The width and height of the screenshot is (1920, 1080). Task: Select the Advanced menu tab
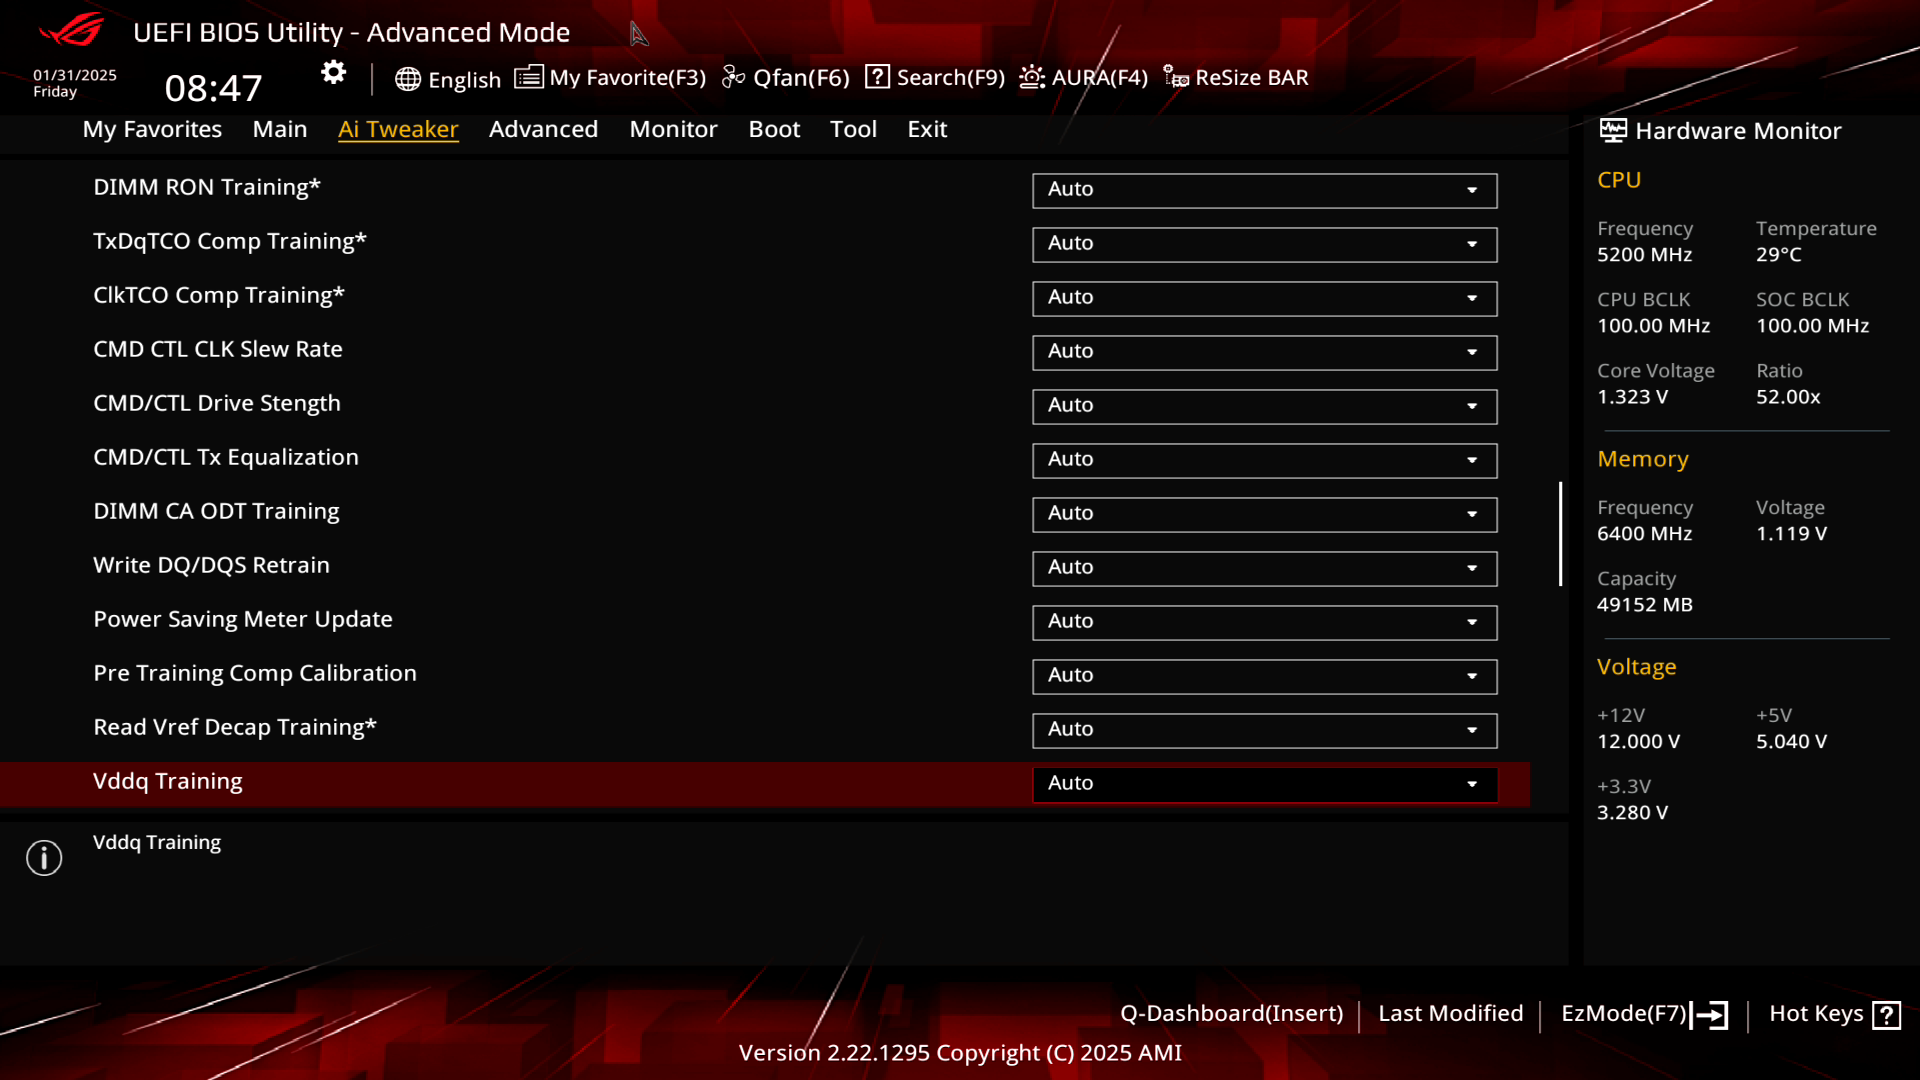point(543,128)
